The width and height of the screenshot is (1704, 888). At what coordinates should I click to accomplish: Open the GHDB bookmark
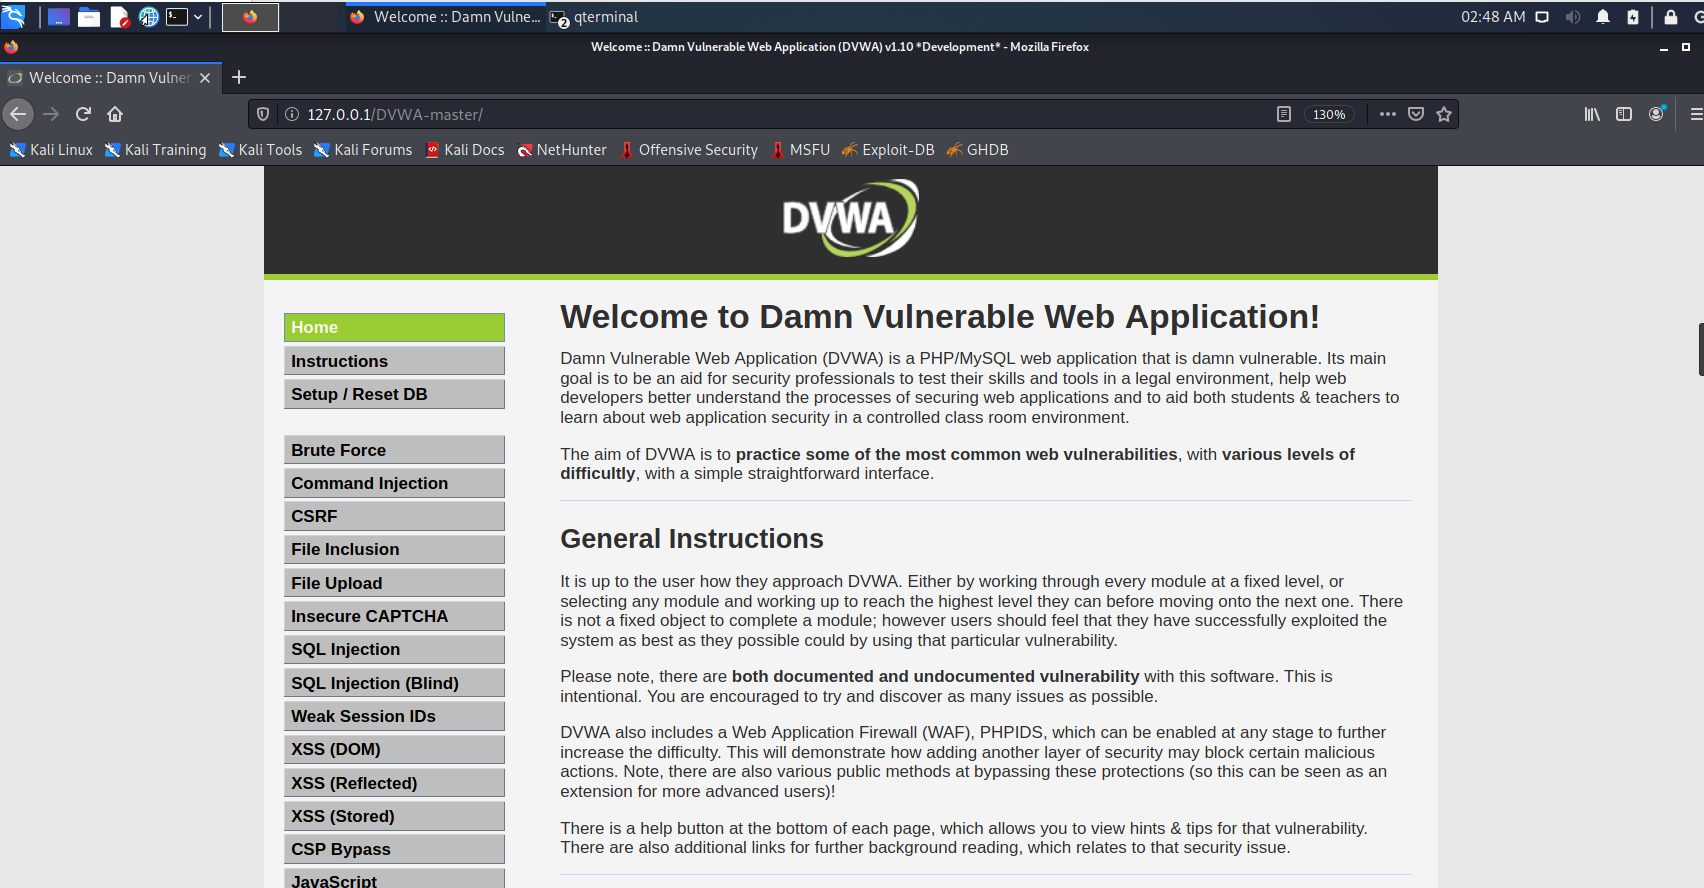tap(977, 150)
